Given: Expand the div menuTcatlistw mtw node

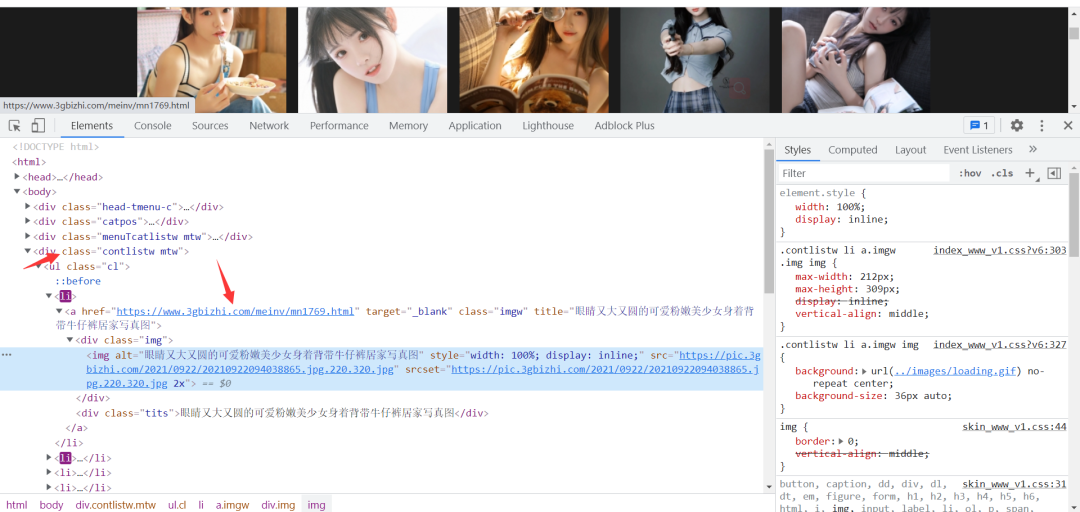Looking at the screenshot, I should tap(28, 236).
